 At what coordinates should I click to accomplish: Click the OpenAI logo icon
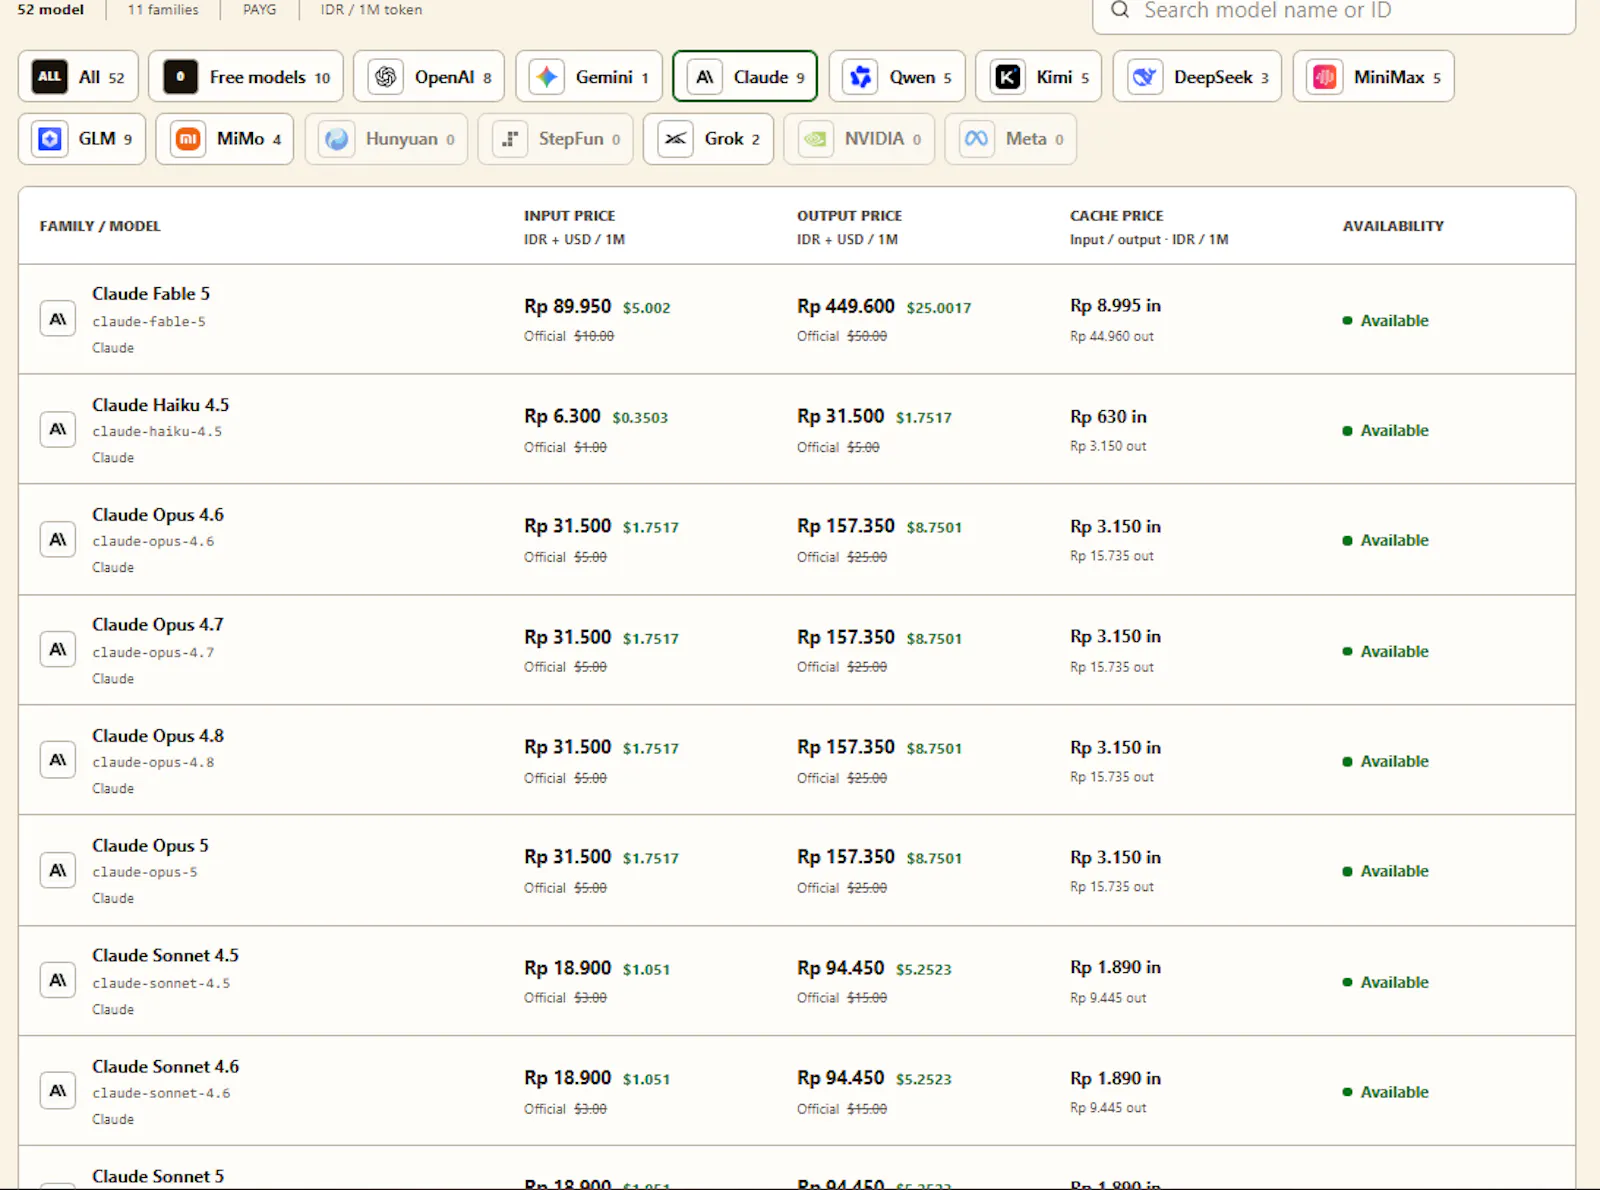click(x=386, y=77)
